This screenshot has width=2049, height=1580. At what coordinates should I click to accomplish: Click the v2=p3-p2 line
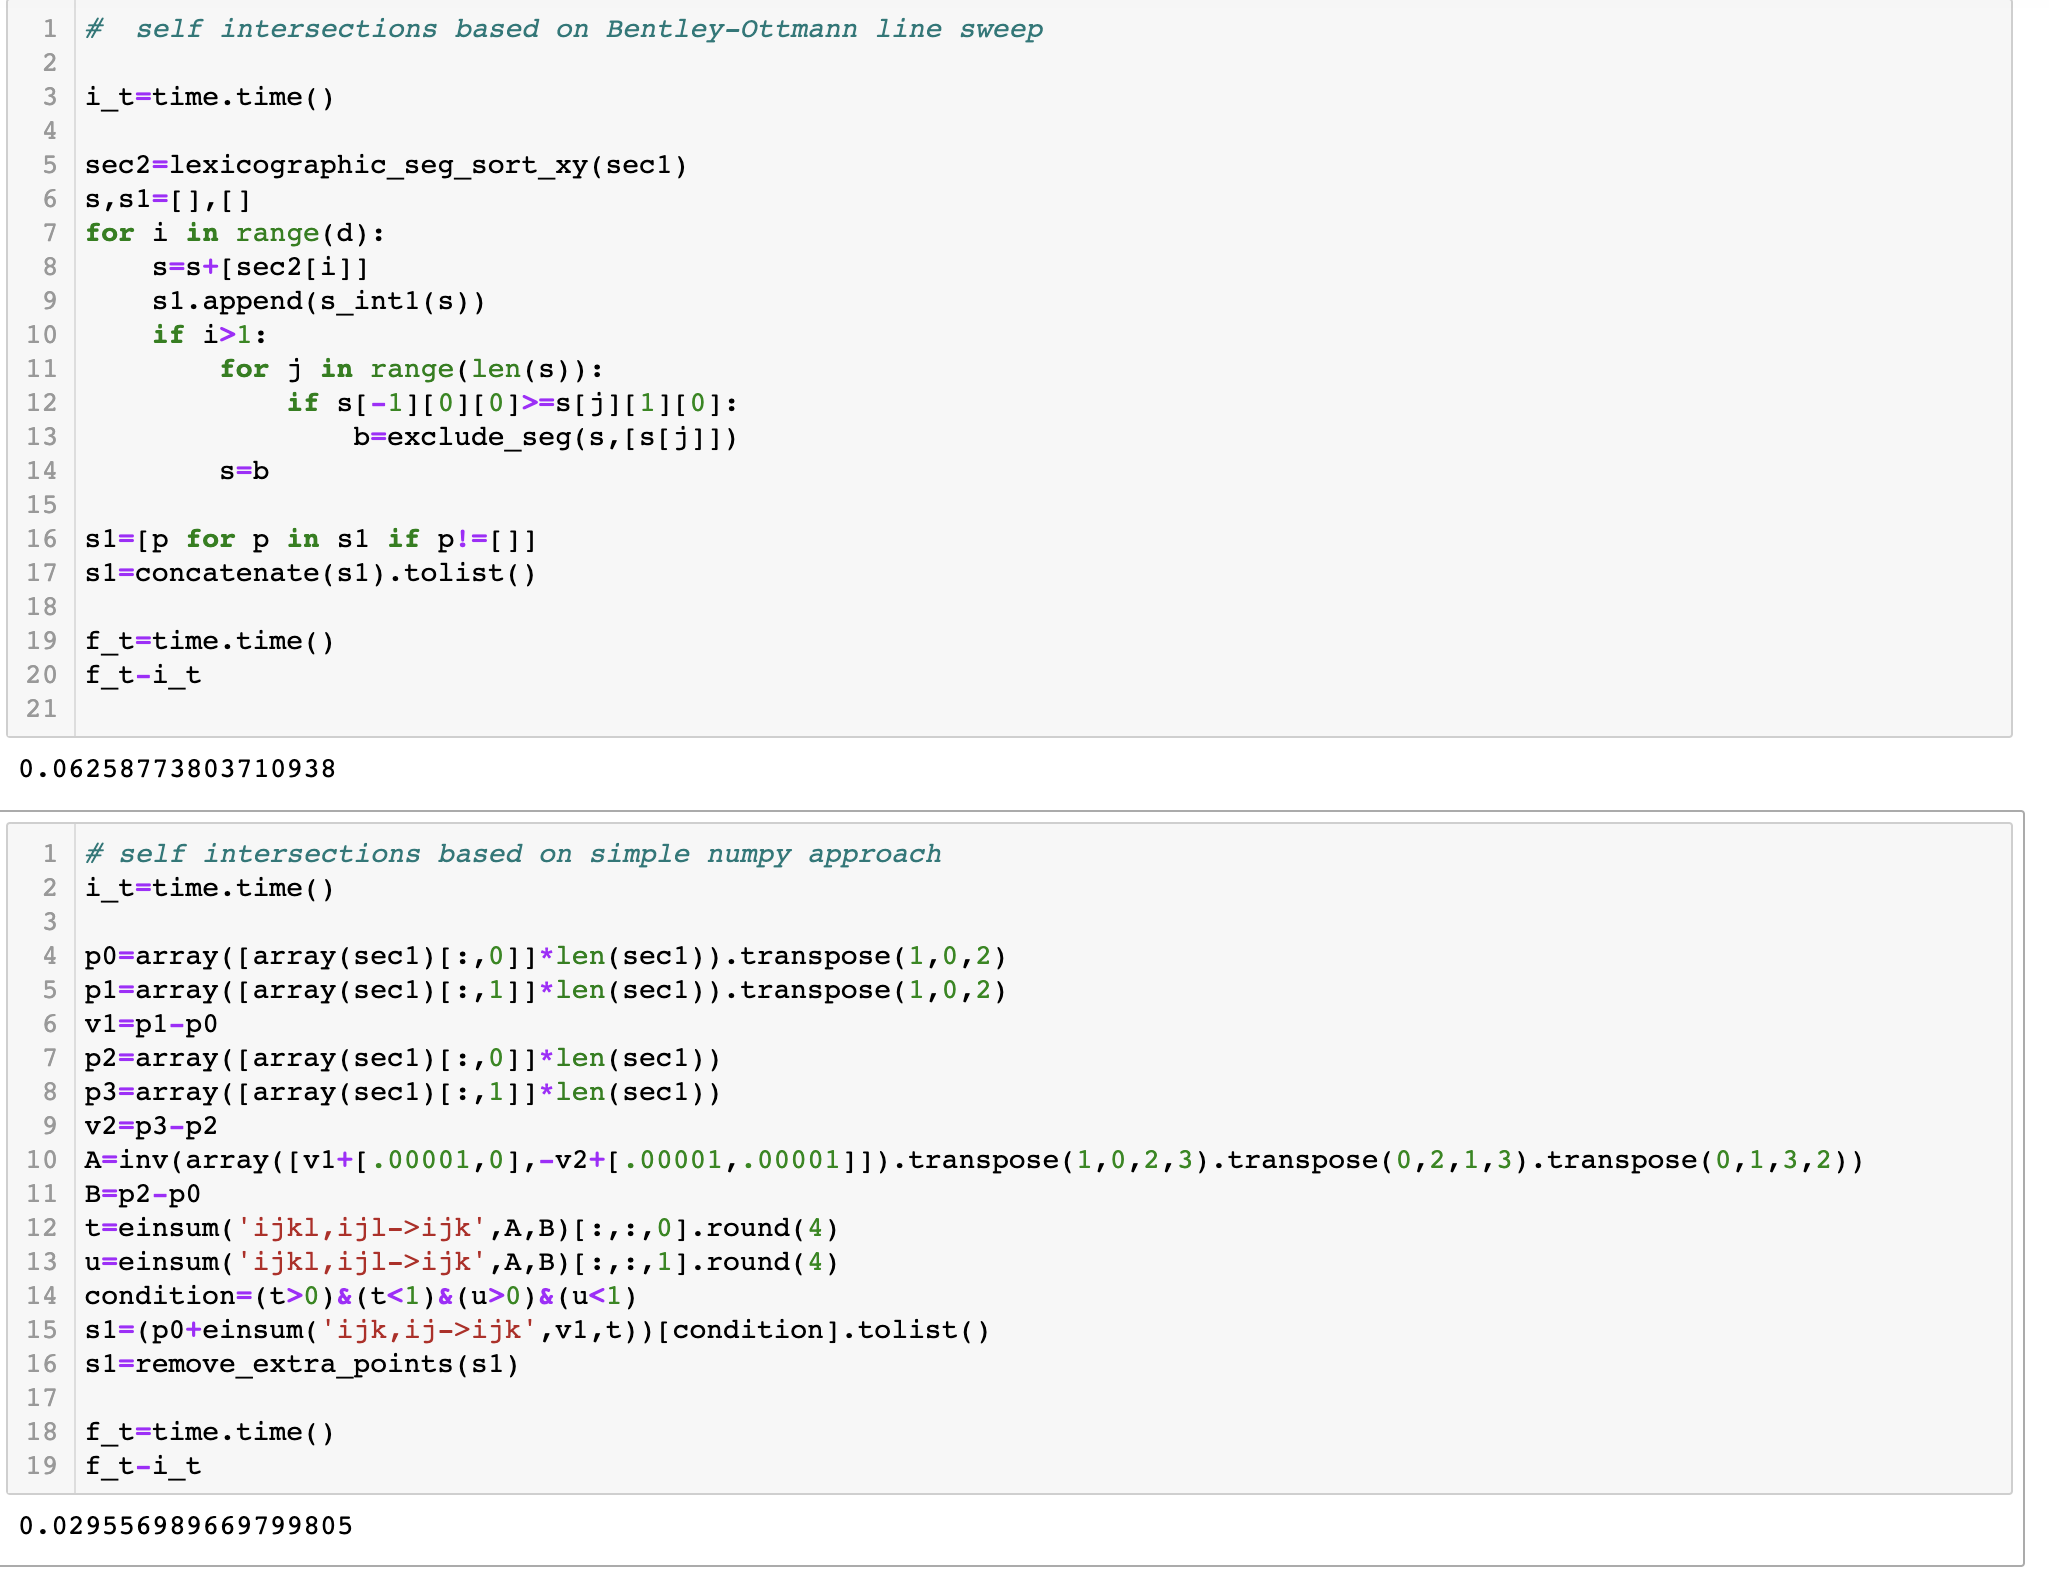[151, 1126]
